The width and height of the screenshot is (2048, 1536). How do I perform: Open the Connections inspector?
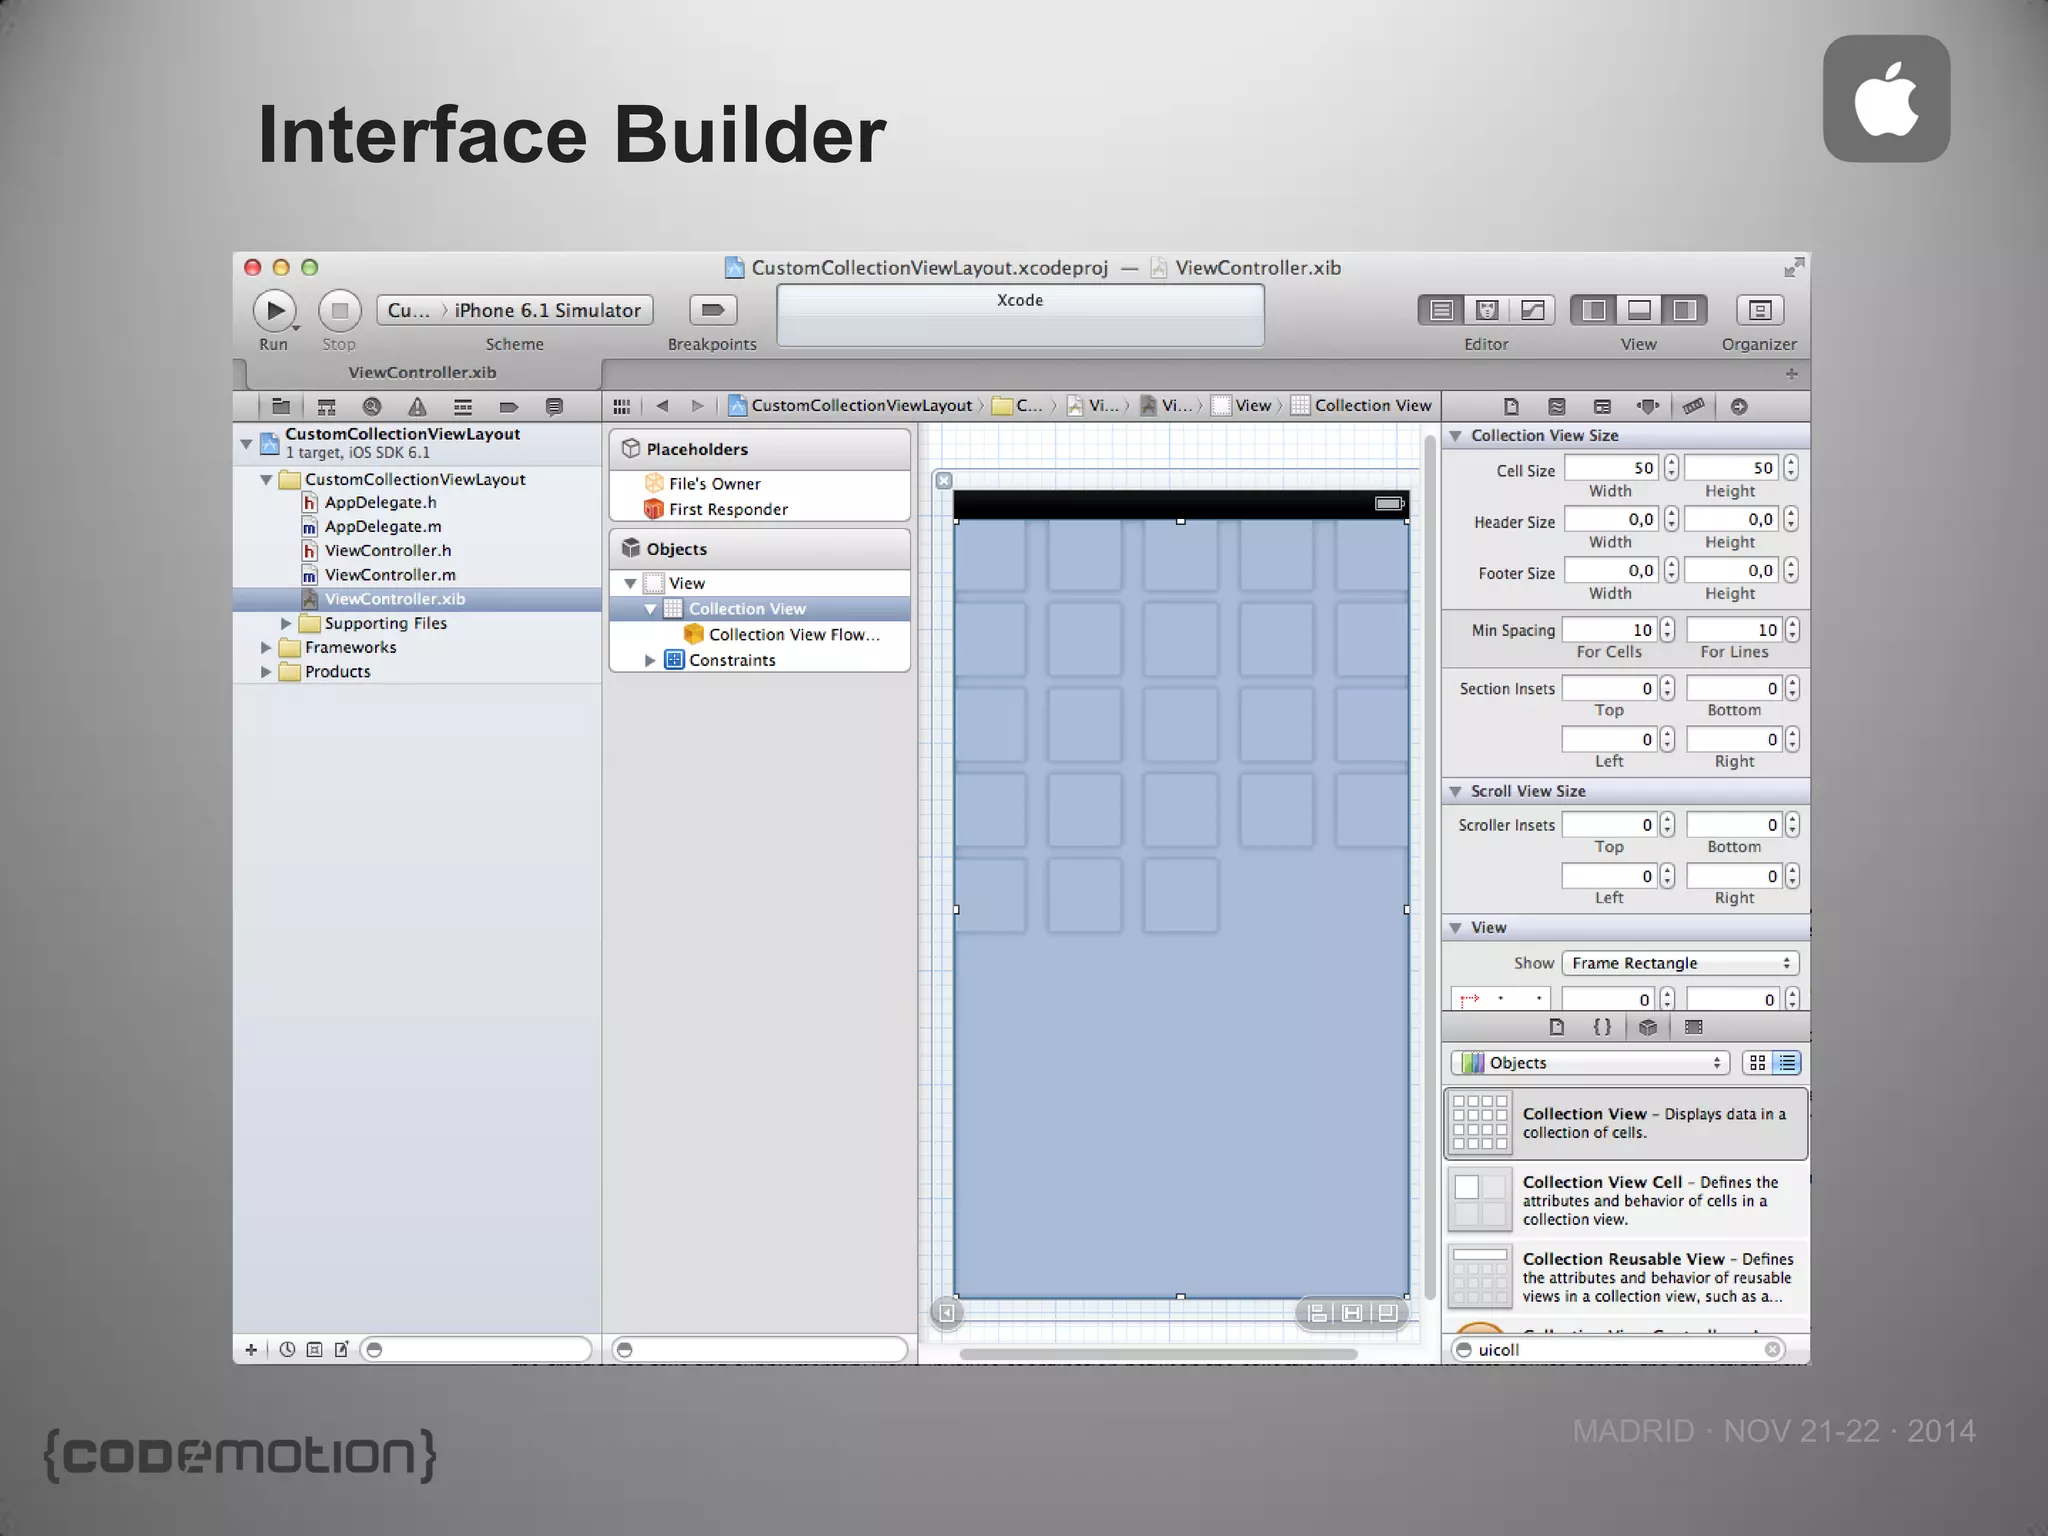[1739, 407]
